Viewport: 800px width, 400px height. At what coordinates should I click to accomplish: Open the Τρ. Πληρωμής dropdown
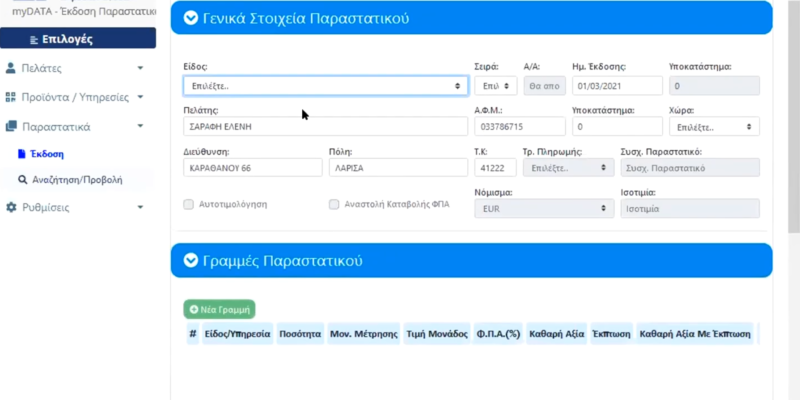tap(568, 168)
